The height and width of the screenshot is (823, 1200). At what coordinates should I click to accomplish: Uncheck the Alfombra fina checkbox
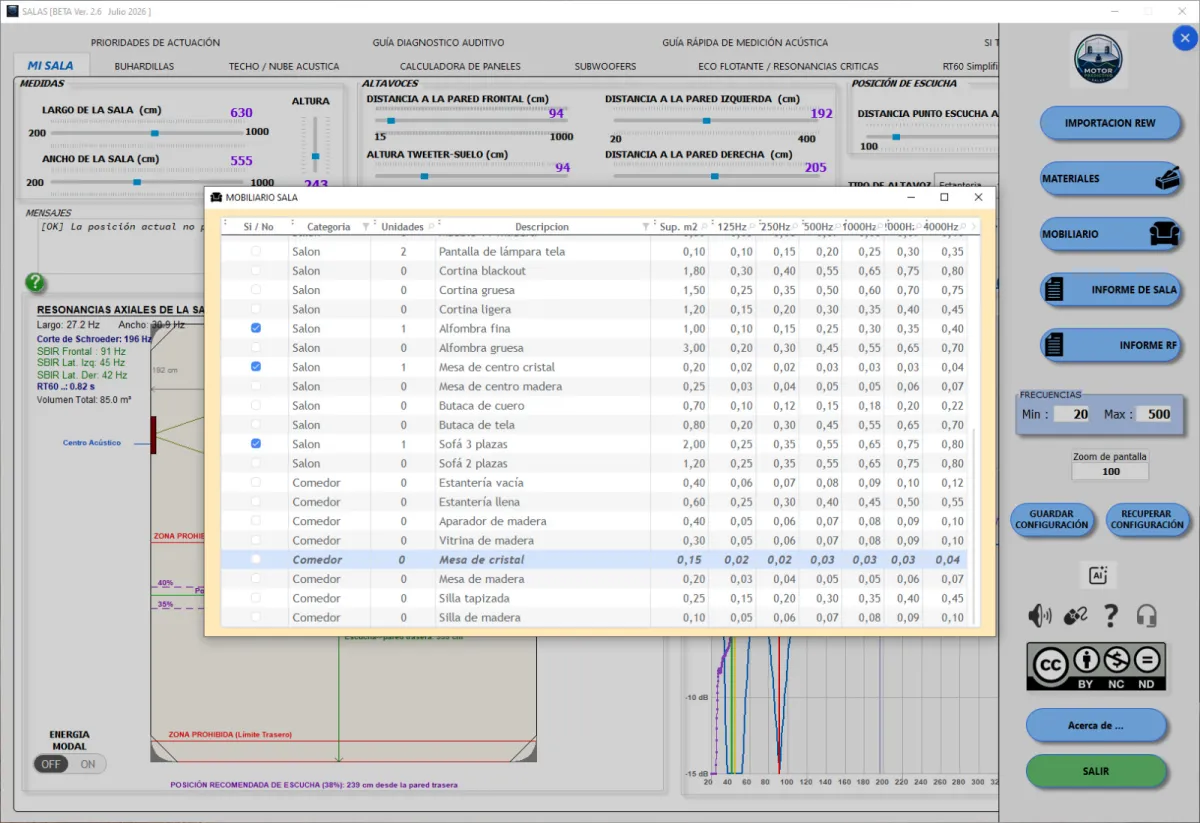click(256, 328)
